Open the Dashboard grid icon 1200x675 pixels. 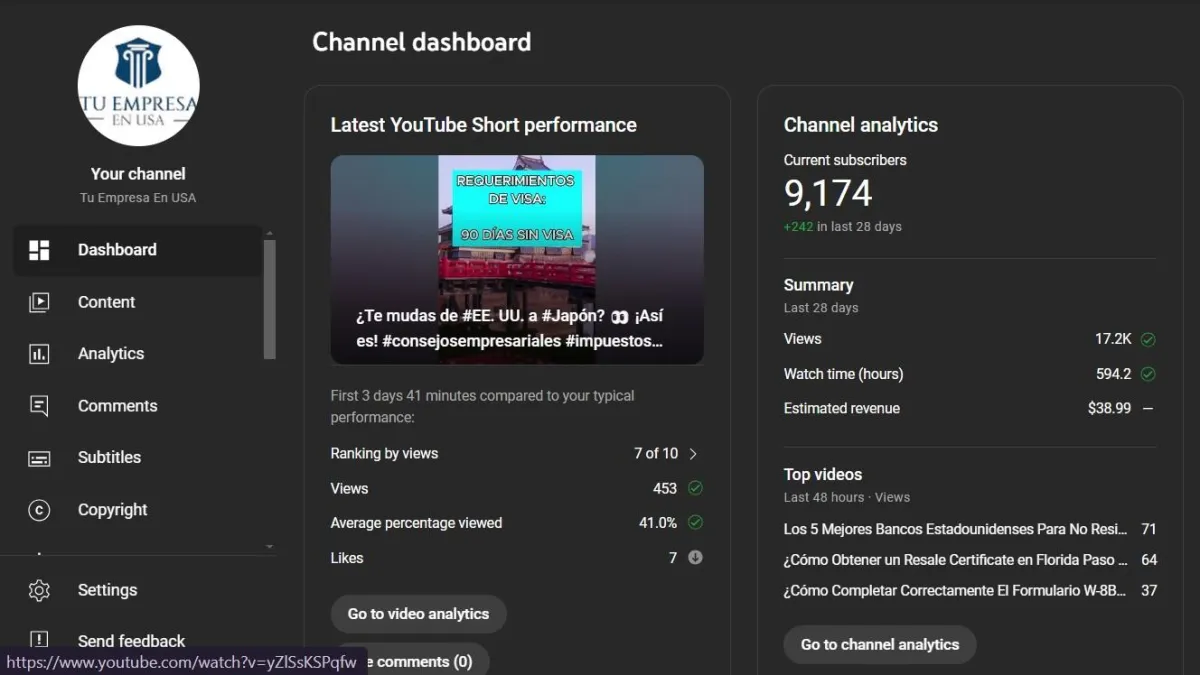click(x=39, y=250)
